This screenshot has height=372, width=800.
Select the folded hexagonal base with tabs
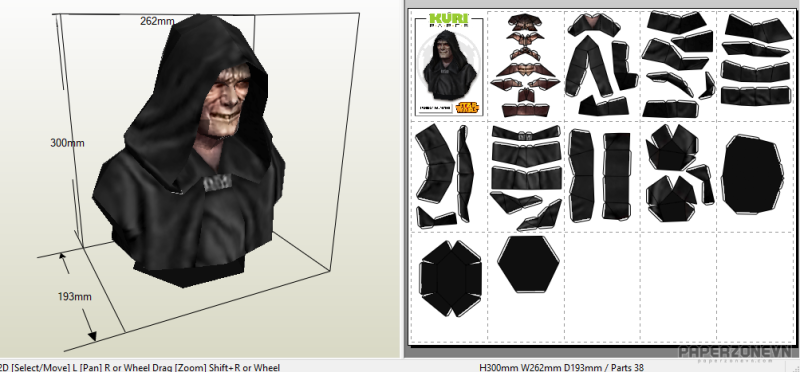click(x=451, y=279)
